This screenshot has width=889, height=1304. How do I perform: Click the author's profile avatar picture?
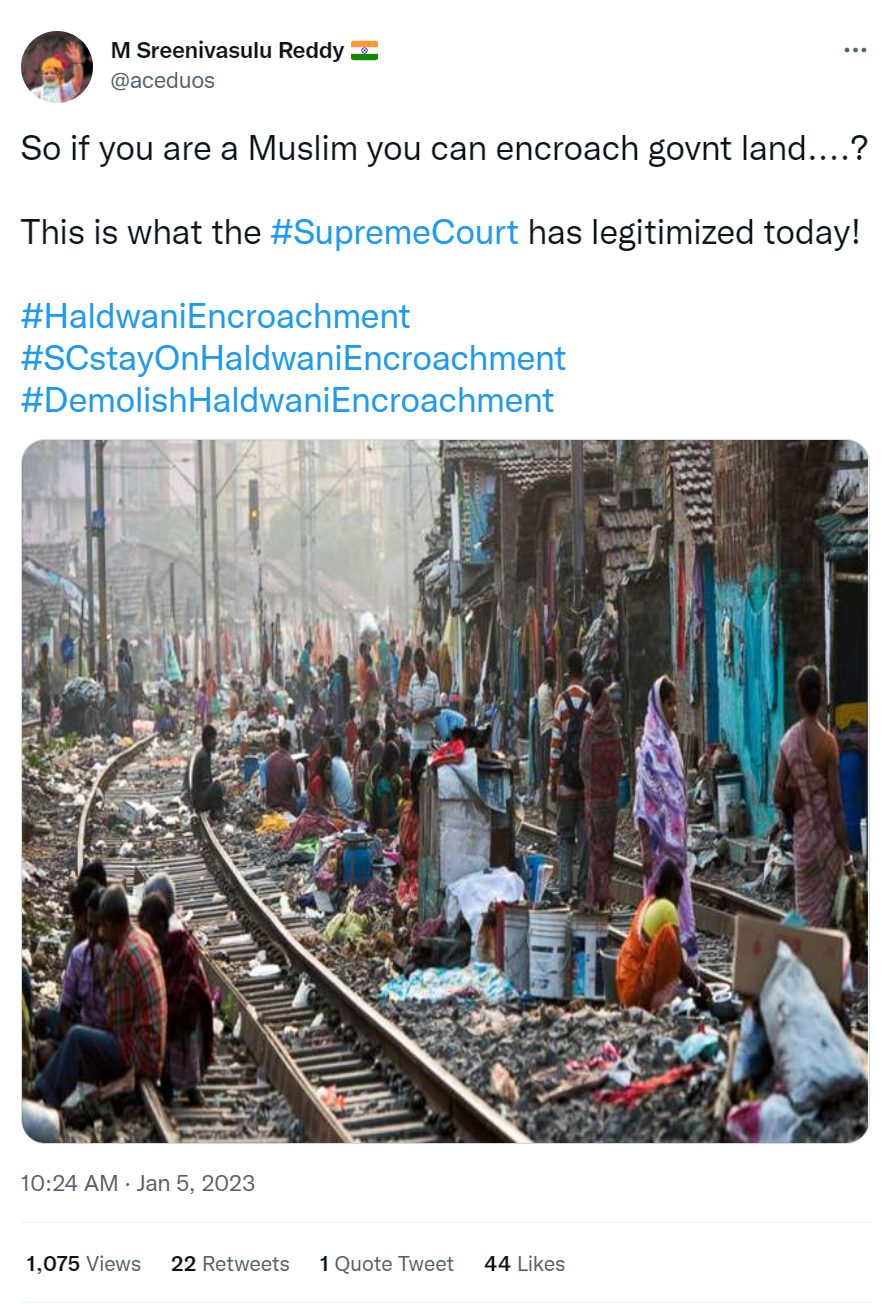click(57, 67)
